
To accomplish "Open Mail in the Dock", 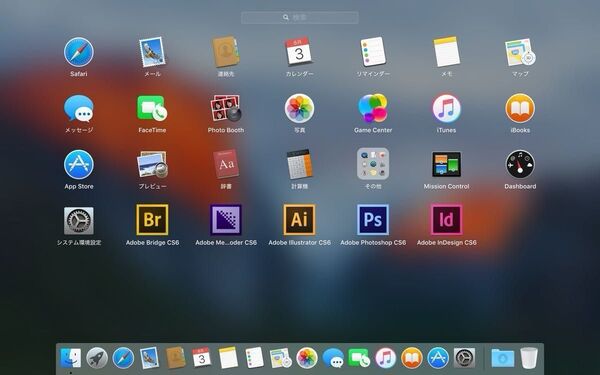I will [149, 358].
